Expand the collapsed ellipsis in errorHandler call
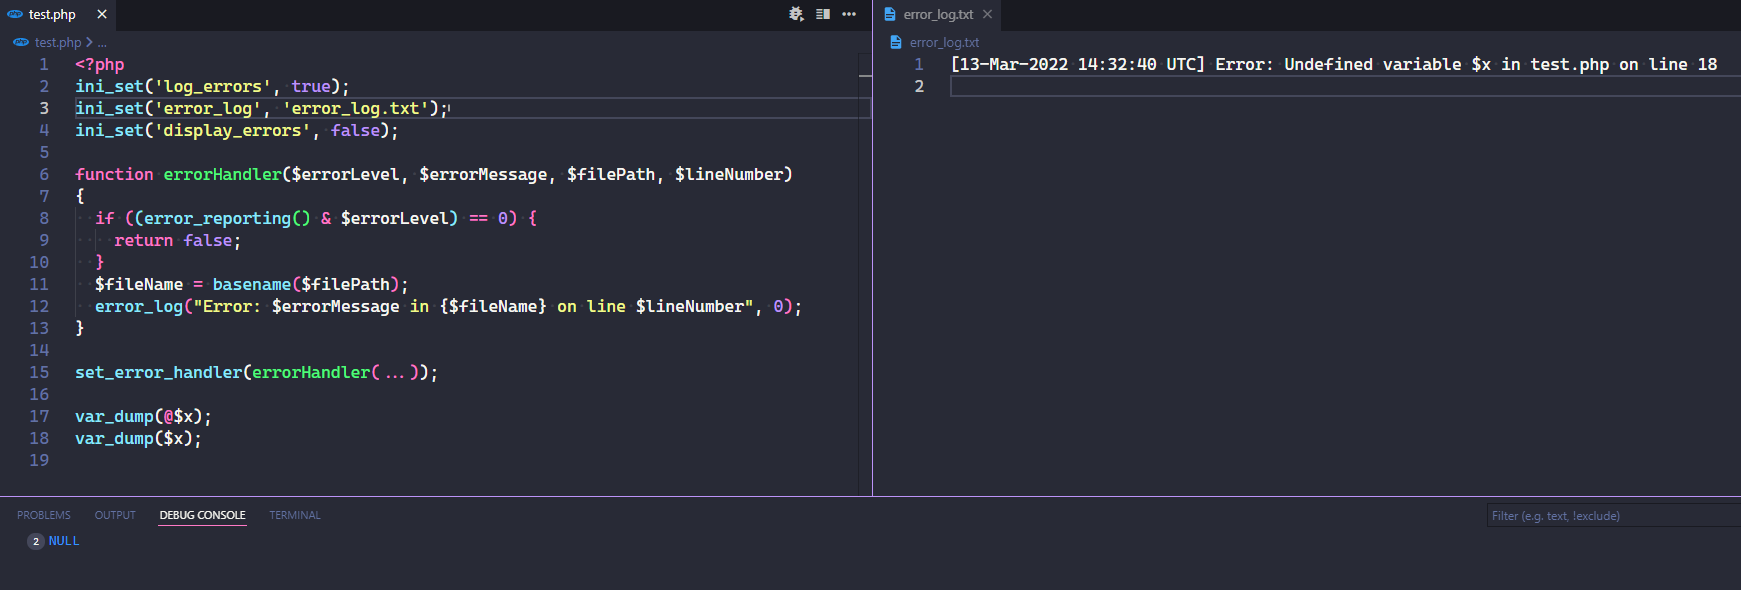The width and height of the screenshot is (1741, 590). pyautogui.click(x=395, y=373)
